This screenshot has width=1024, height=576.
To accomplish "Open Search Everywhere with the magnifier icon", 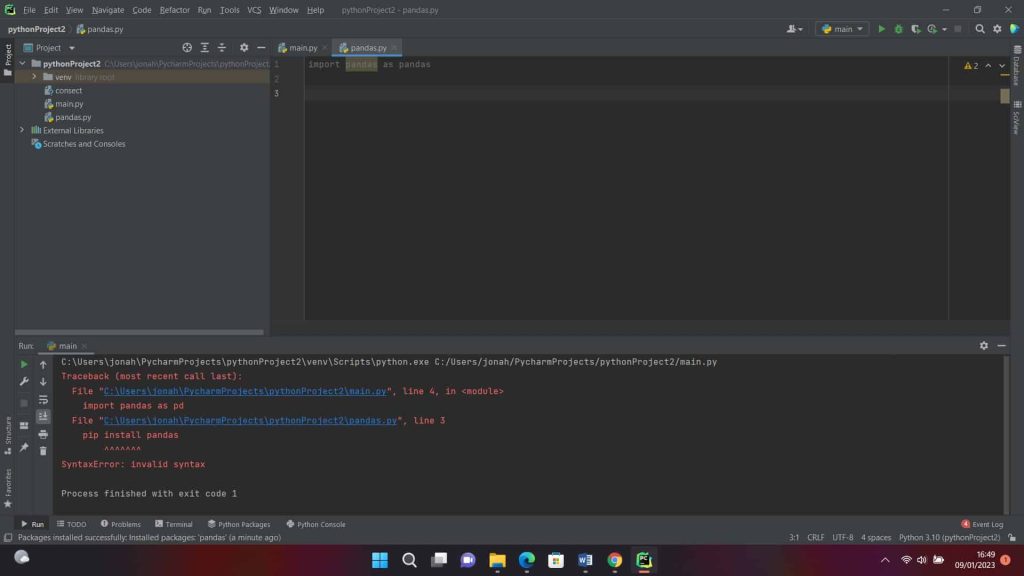I will pos(980,29).
